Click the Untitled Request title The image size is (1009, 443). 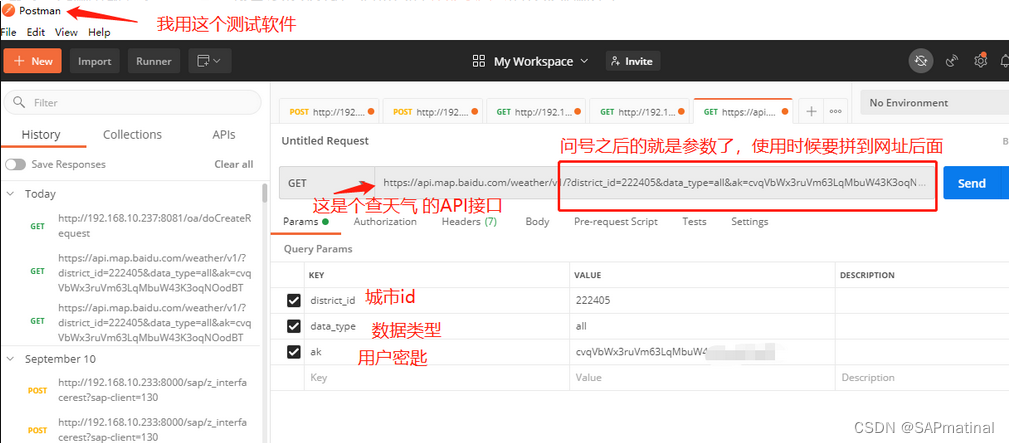click(x=325, y=140)
